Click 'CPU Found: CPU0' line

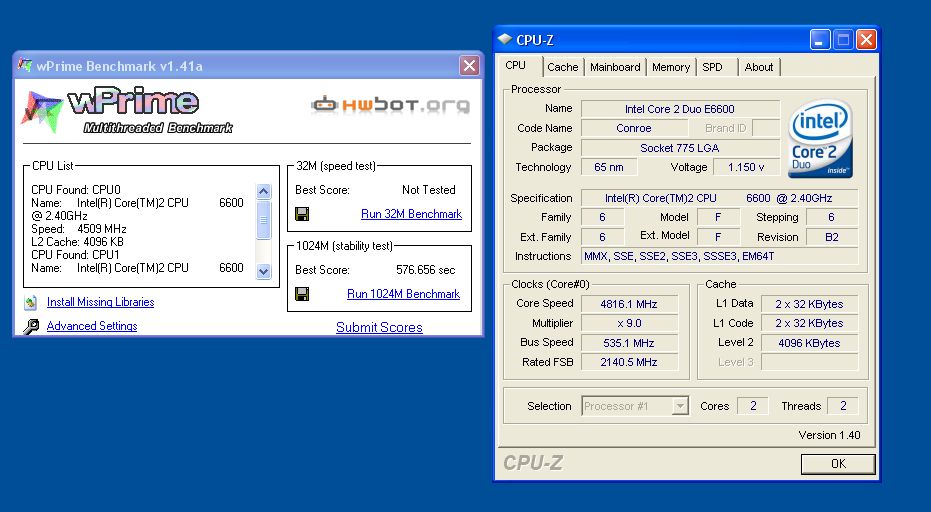pyautogui.click(x=75, y=189)
